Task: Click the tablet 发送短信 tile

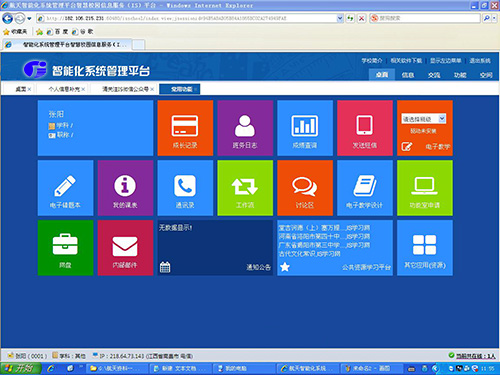Action: 365,128
